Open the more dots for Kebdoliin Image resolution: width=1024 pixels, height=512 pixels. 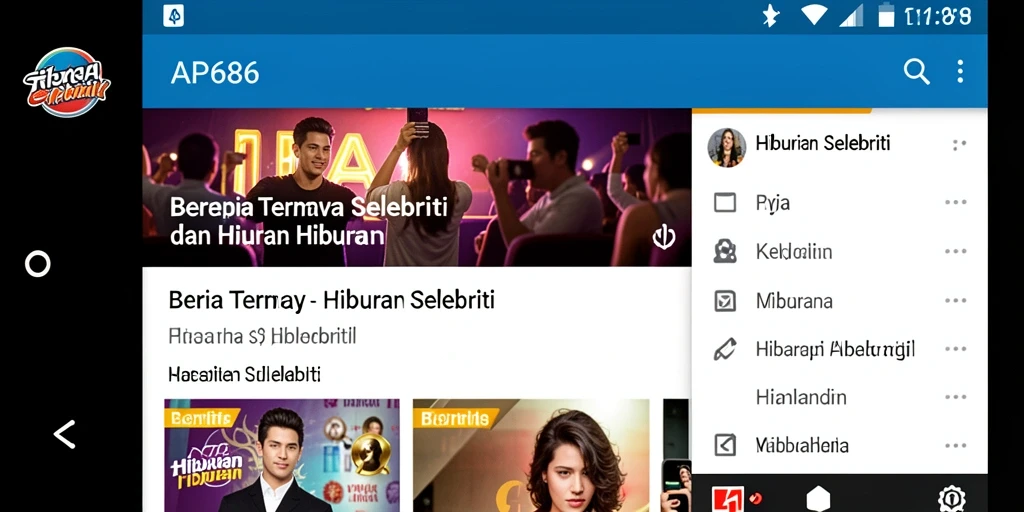point(955,251)
